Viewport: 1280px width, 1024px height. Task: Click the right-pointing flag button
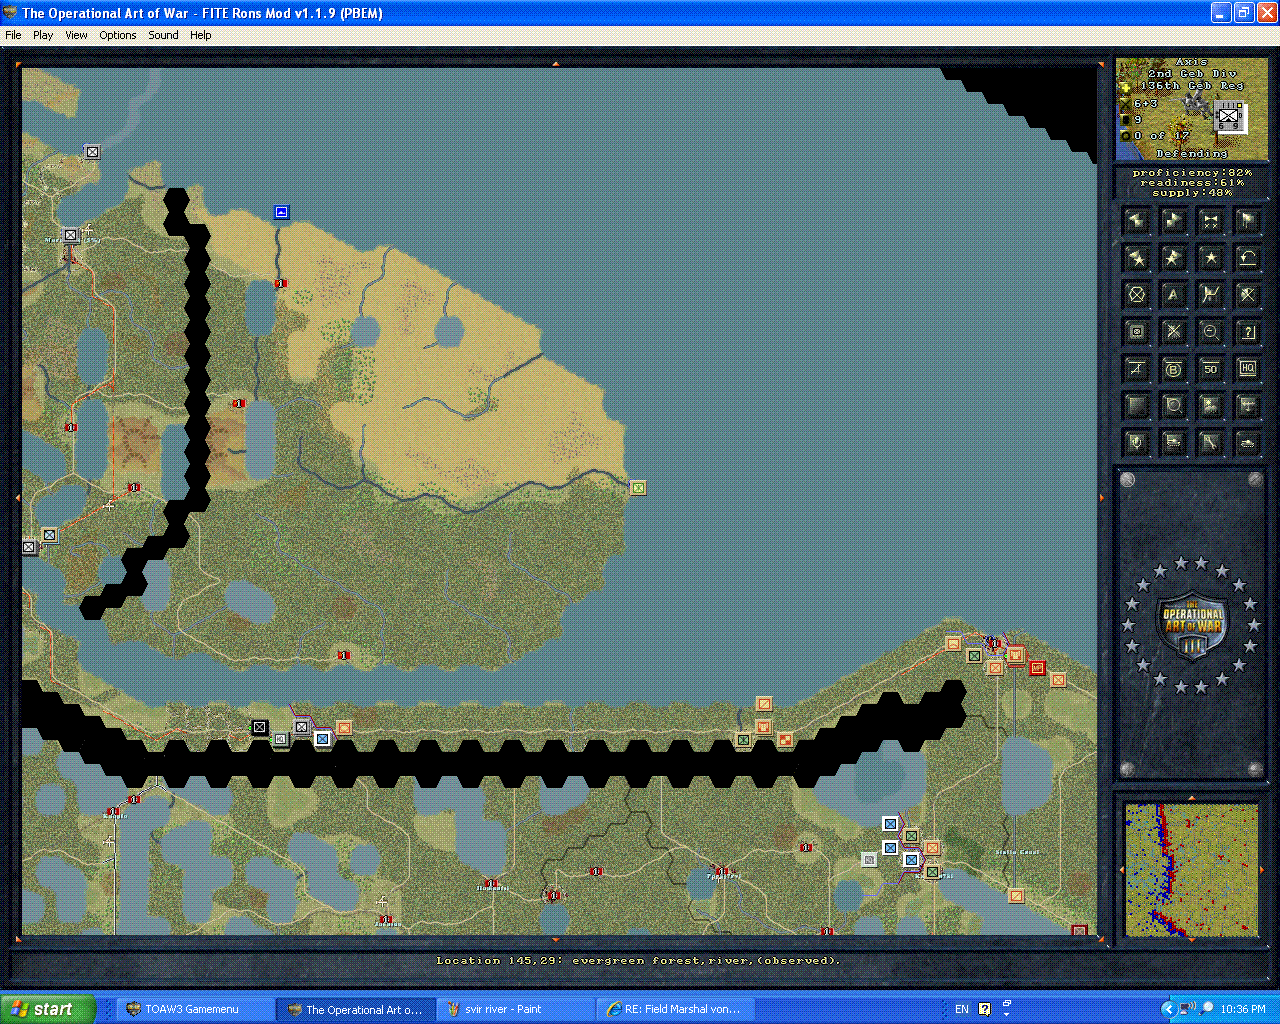pyautogui.click(x=1174, y=220)
